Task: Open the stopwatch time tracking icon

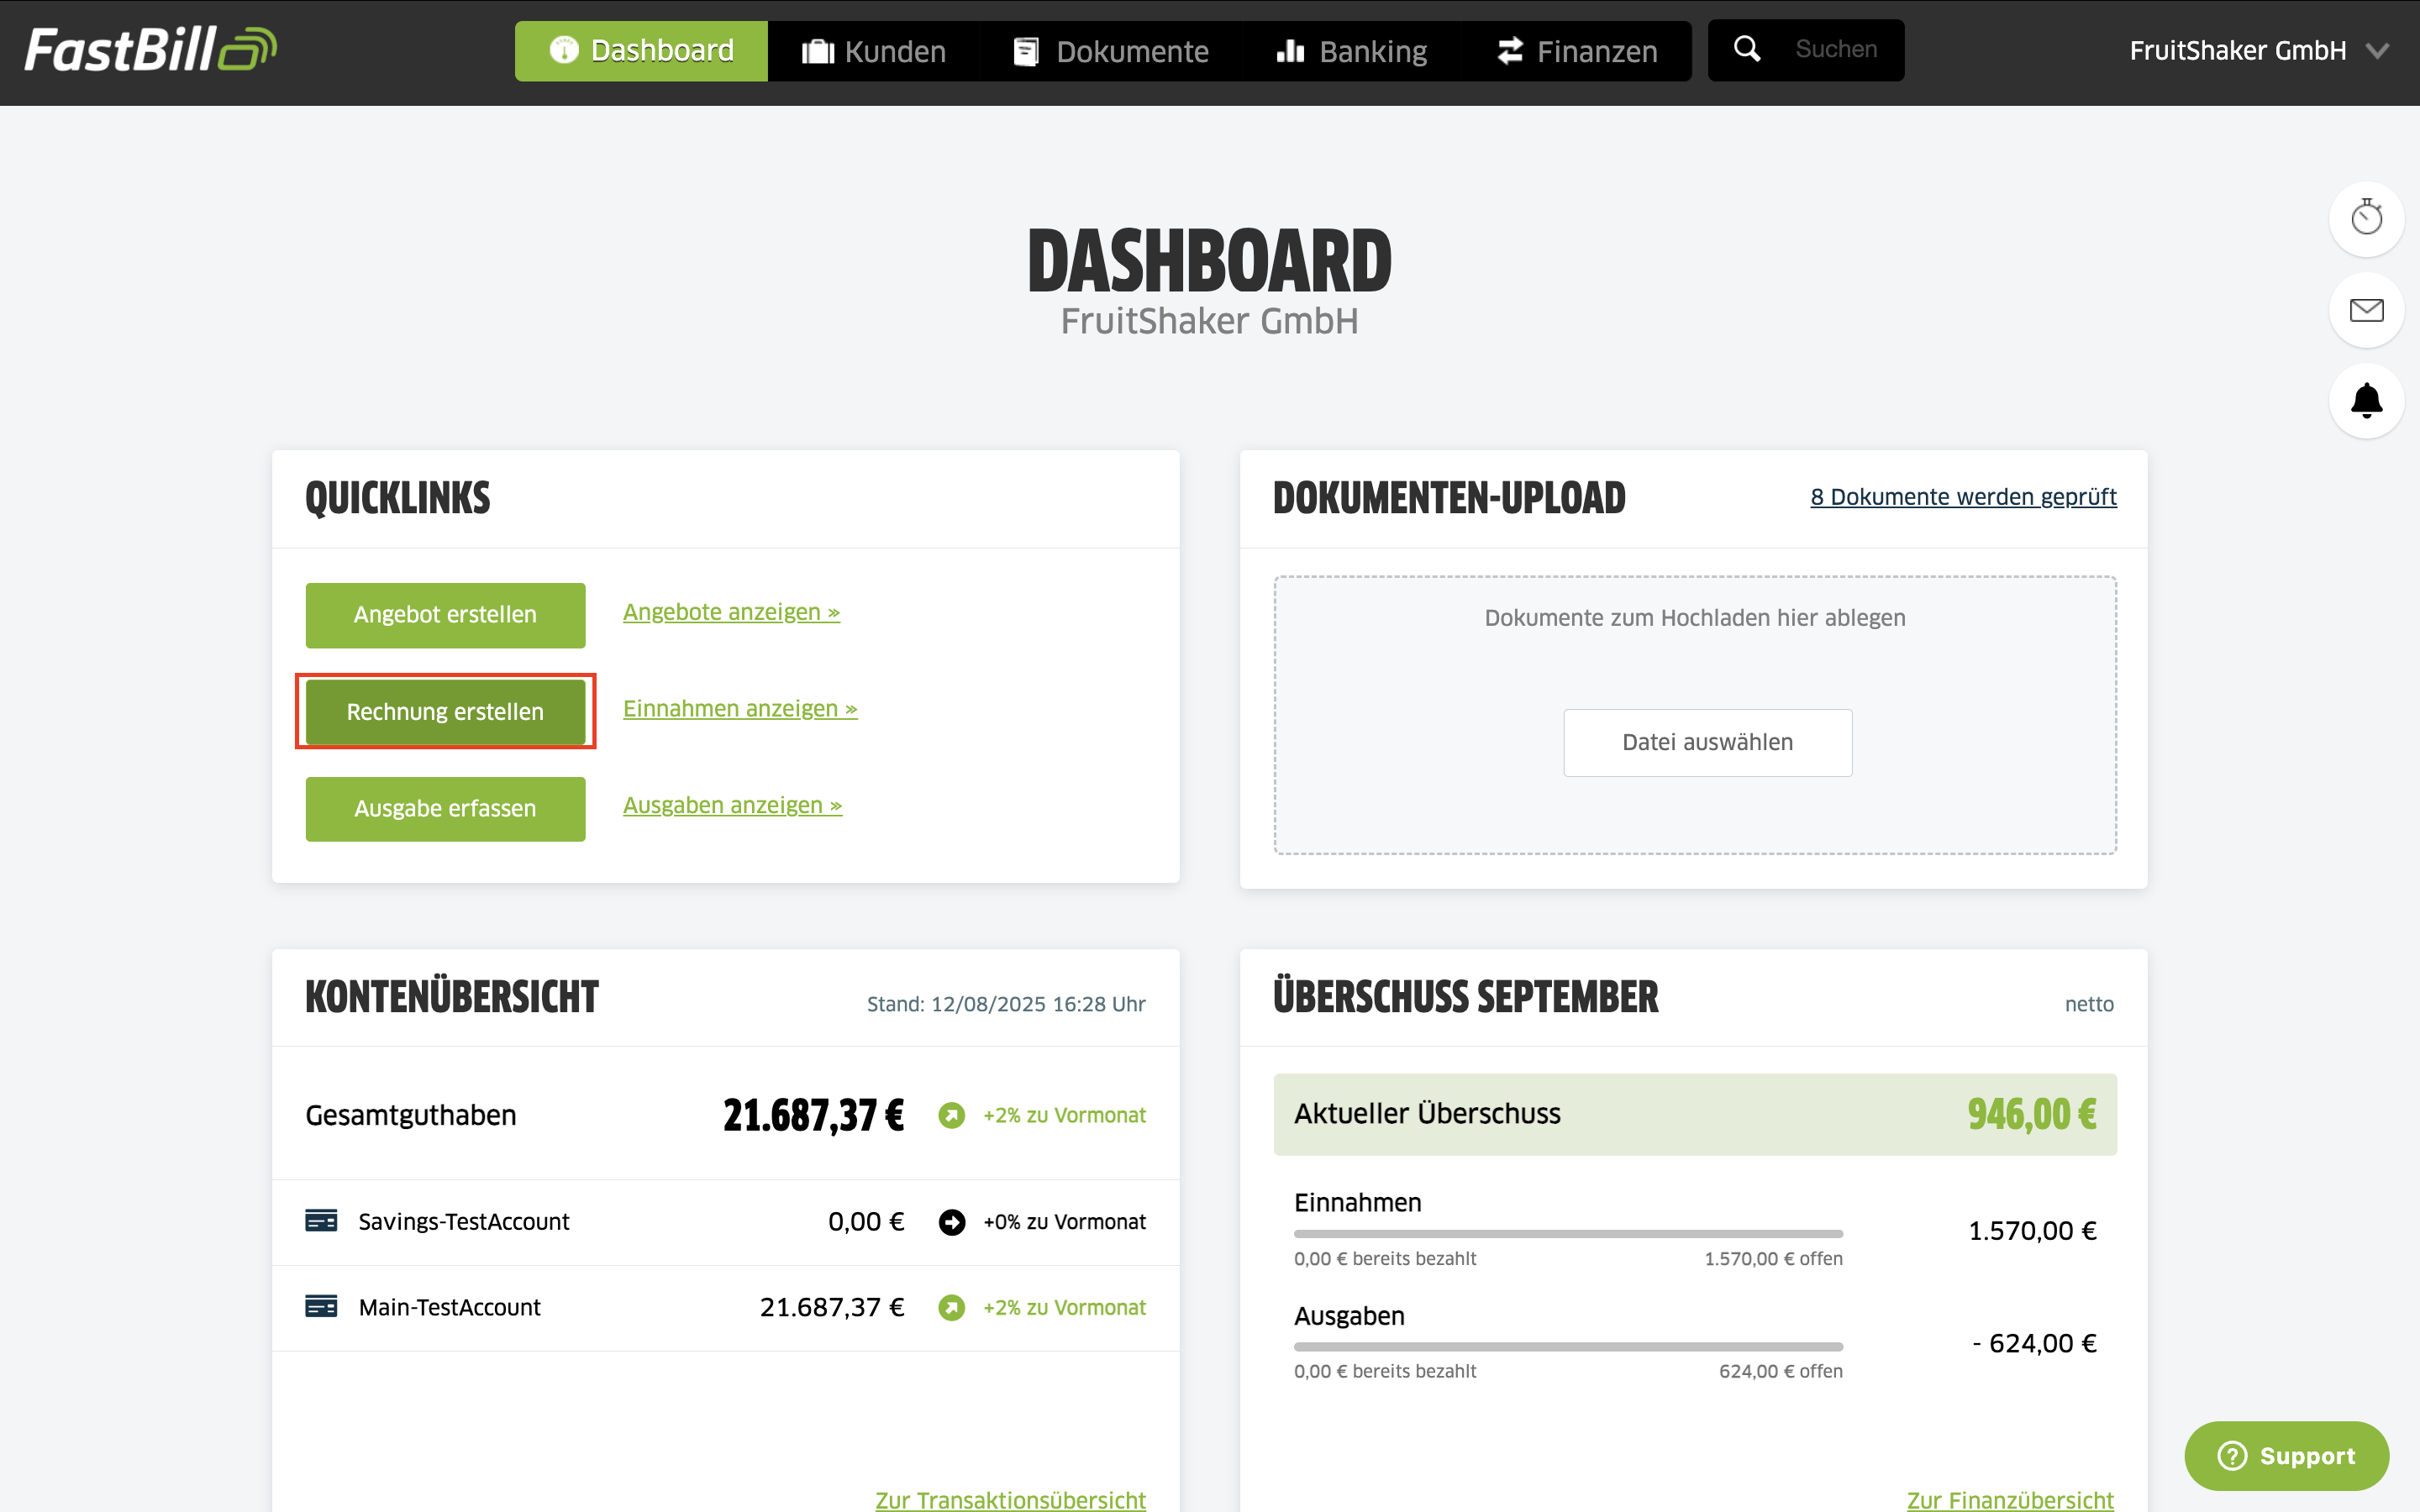Action: [2366, 218]
